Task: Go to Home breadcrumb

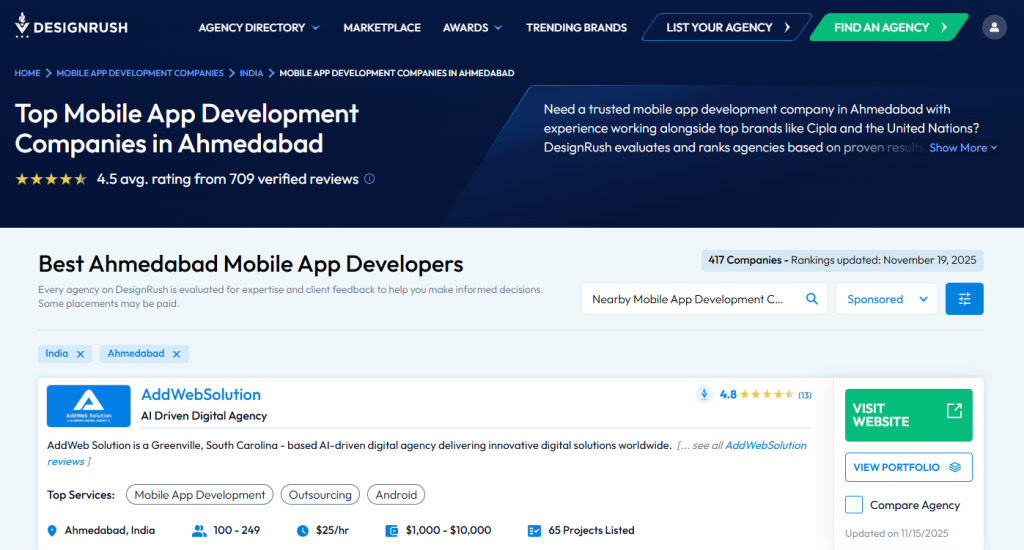Action: (x=27, y=73)
